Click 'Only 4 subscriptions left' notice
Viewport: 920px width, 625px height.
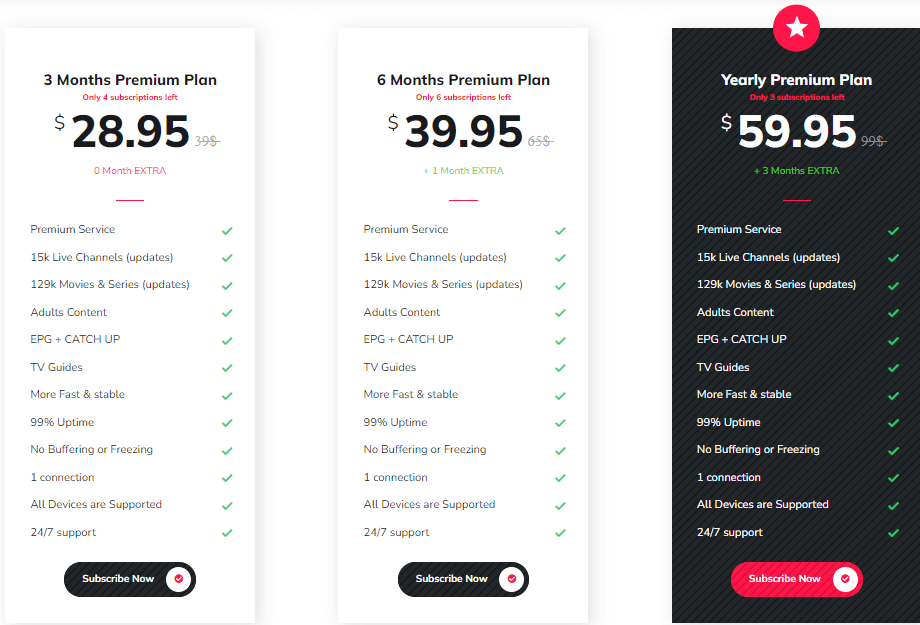[x=130, y=98]
